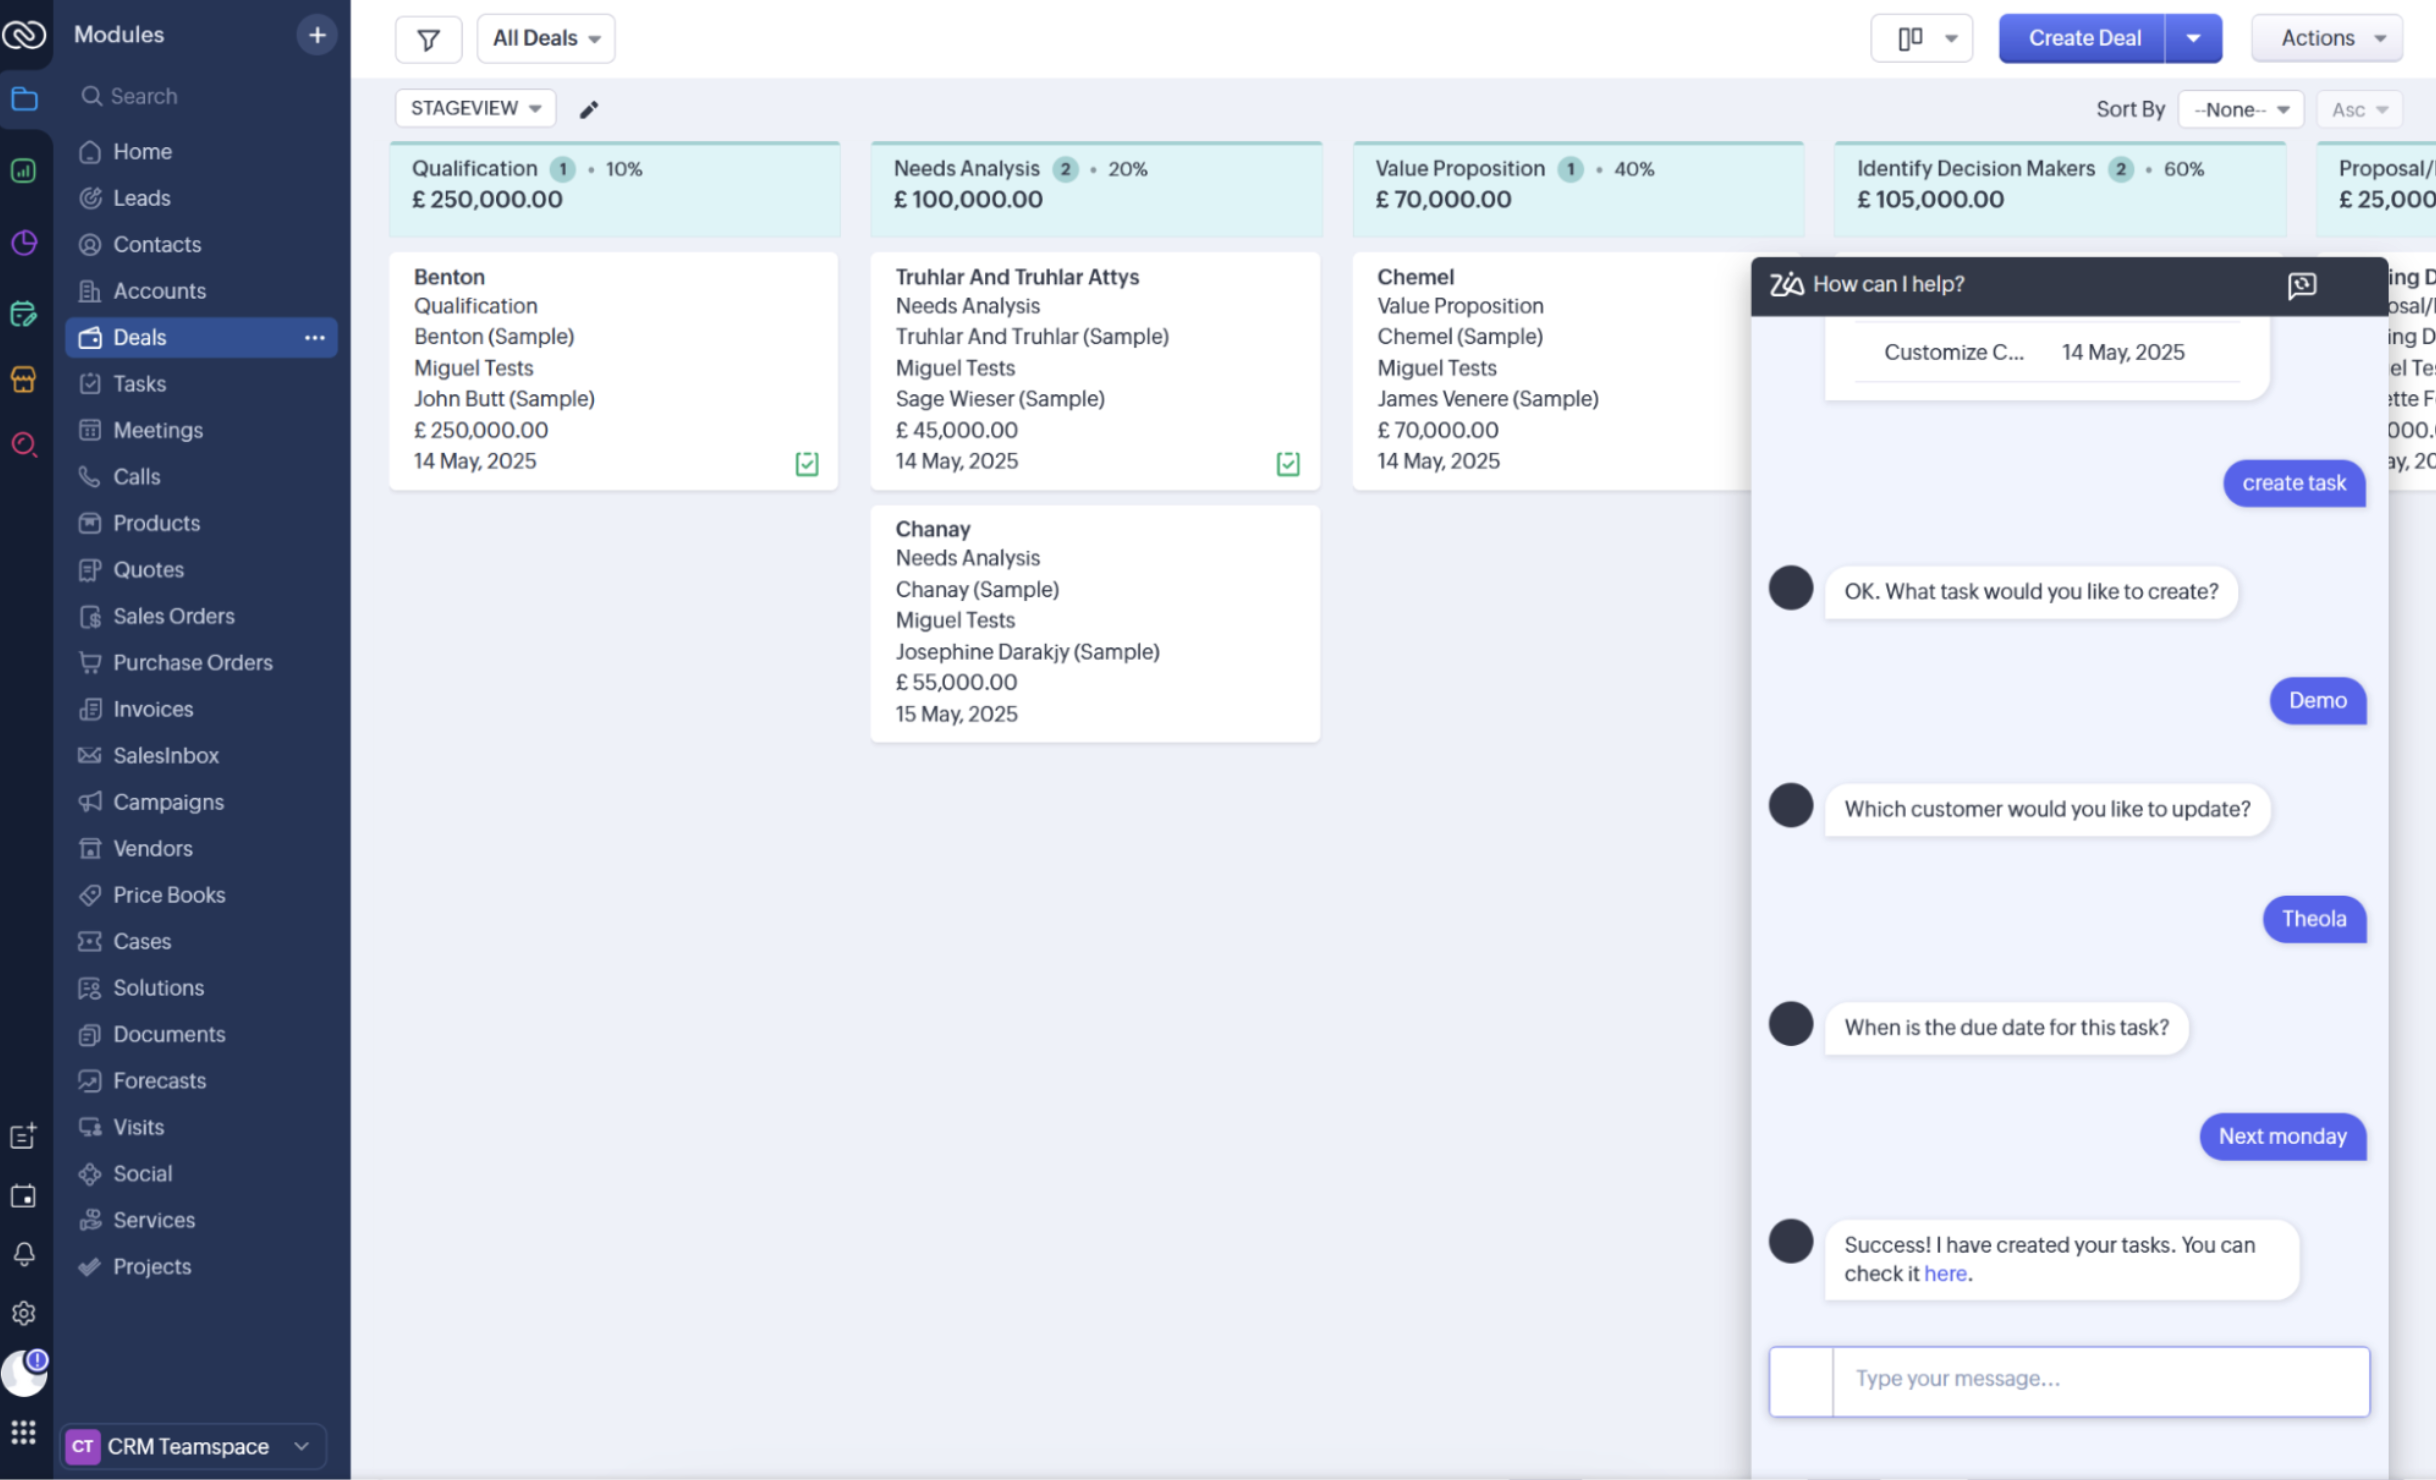Viewport: 2436px width, 1480px height.
Task: Click task icon on Truhlar And Truhlar card
Action: click(1288, 463)
